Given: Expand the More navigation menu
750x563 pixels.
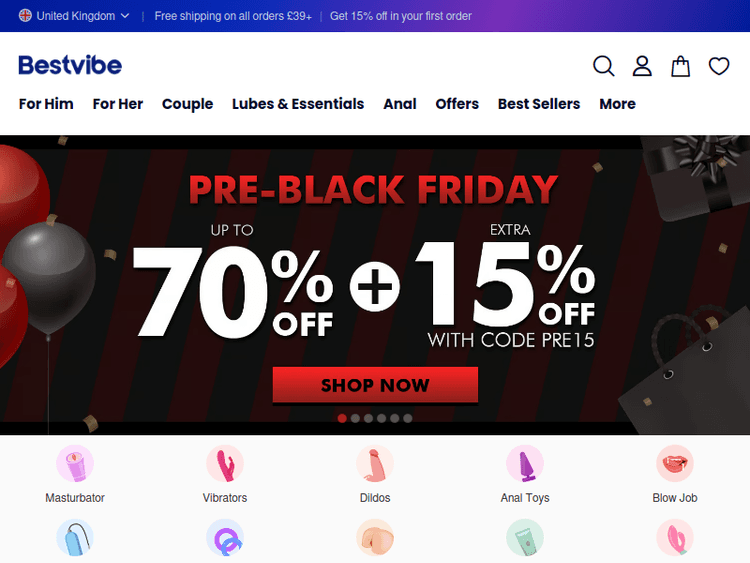Looking at the screenshot, I should coord(617,104).
